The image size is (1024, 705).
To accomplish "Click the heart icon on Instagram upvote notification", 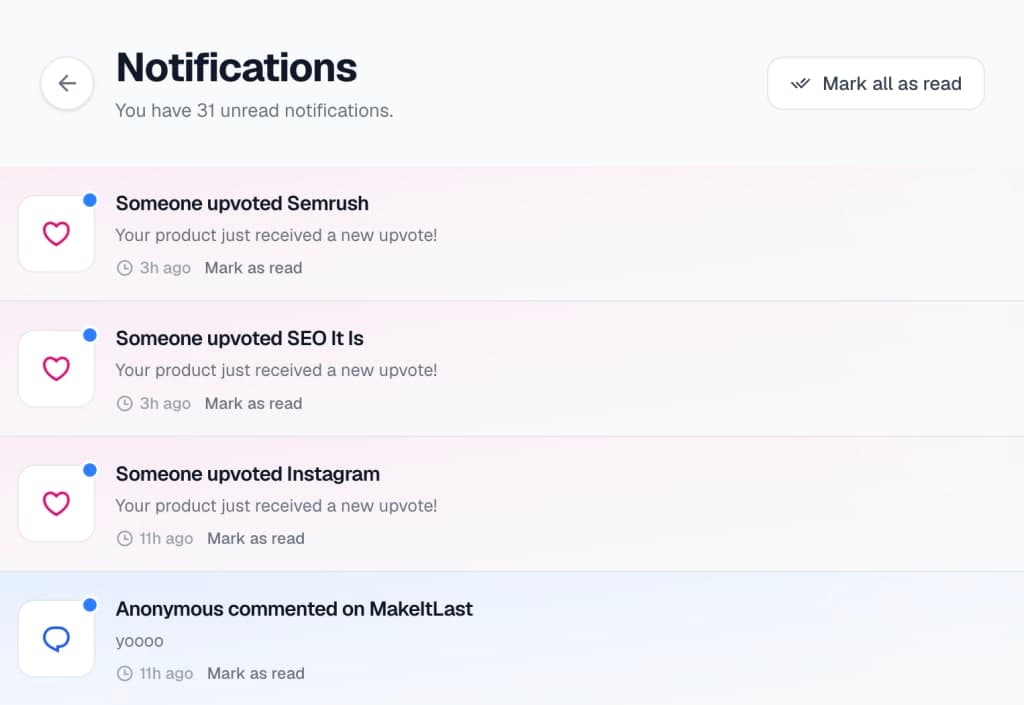I will 56,503.
